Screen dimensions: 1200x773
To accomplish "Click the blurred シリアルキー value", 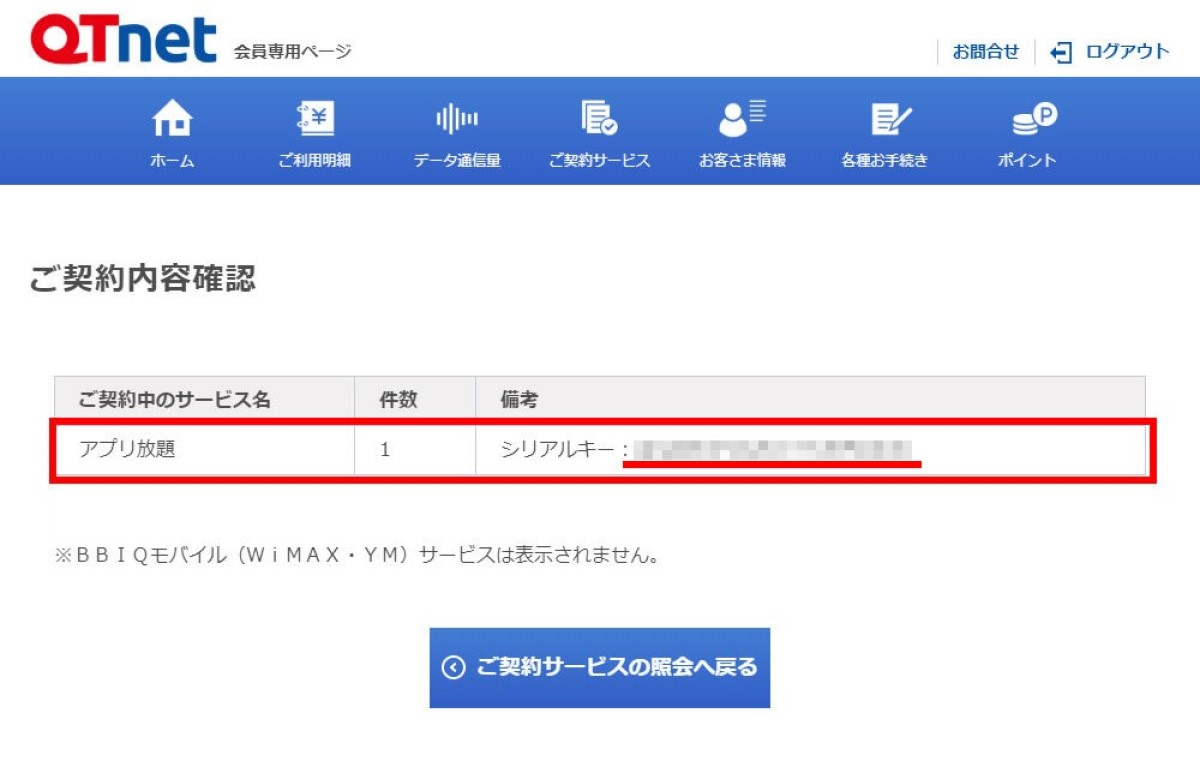I will 770,450.
